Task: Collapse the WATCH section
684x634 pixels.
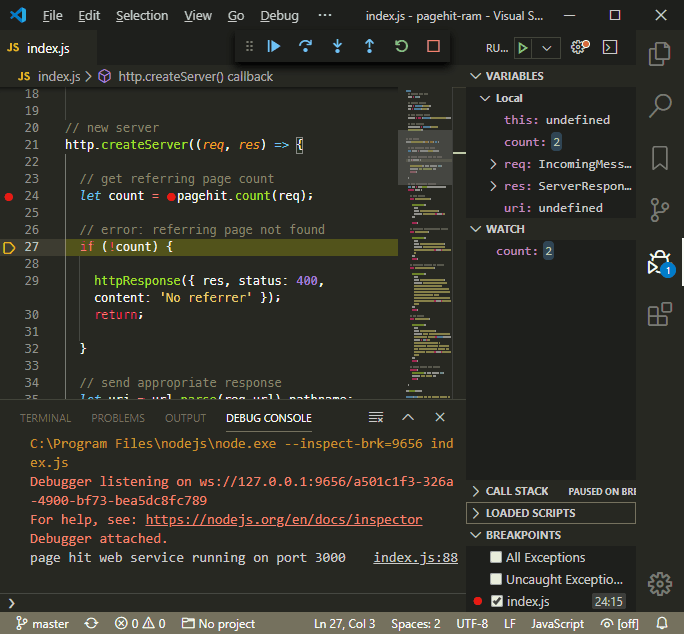Action: (476, 229)
